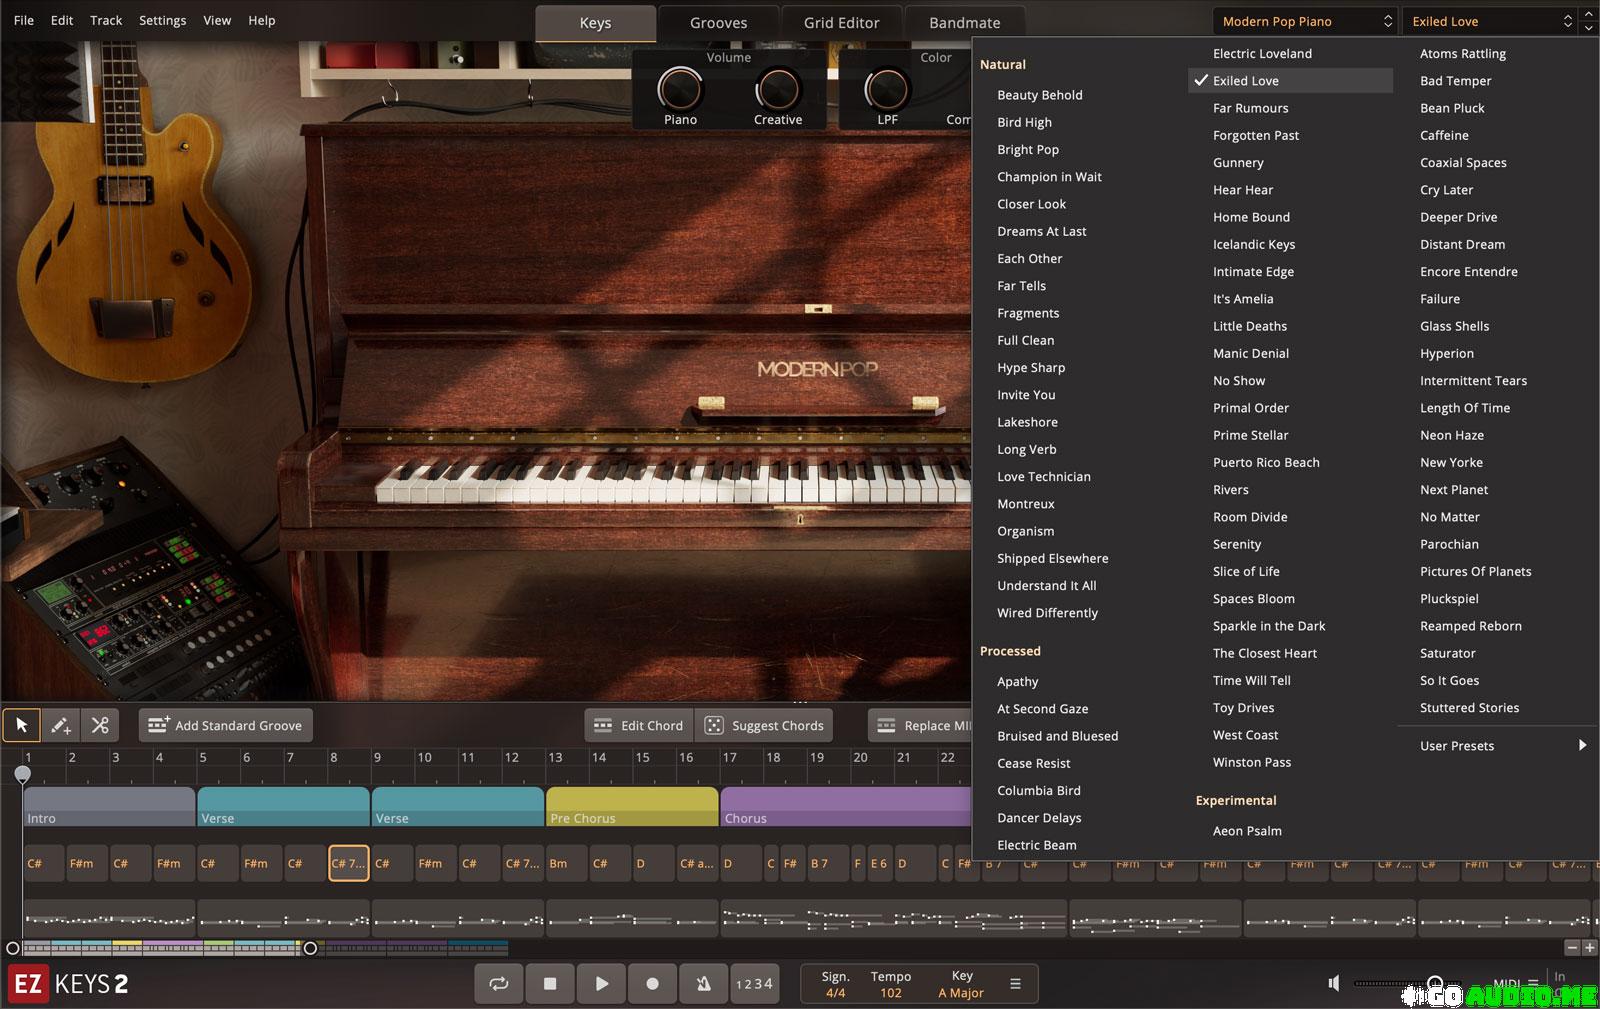Viewport: 1600px width, 1009px height.
Task: Select the Intro song part block
Action: pos(109,807)
